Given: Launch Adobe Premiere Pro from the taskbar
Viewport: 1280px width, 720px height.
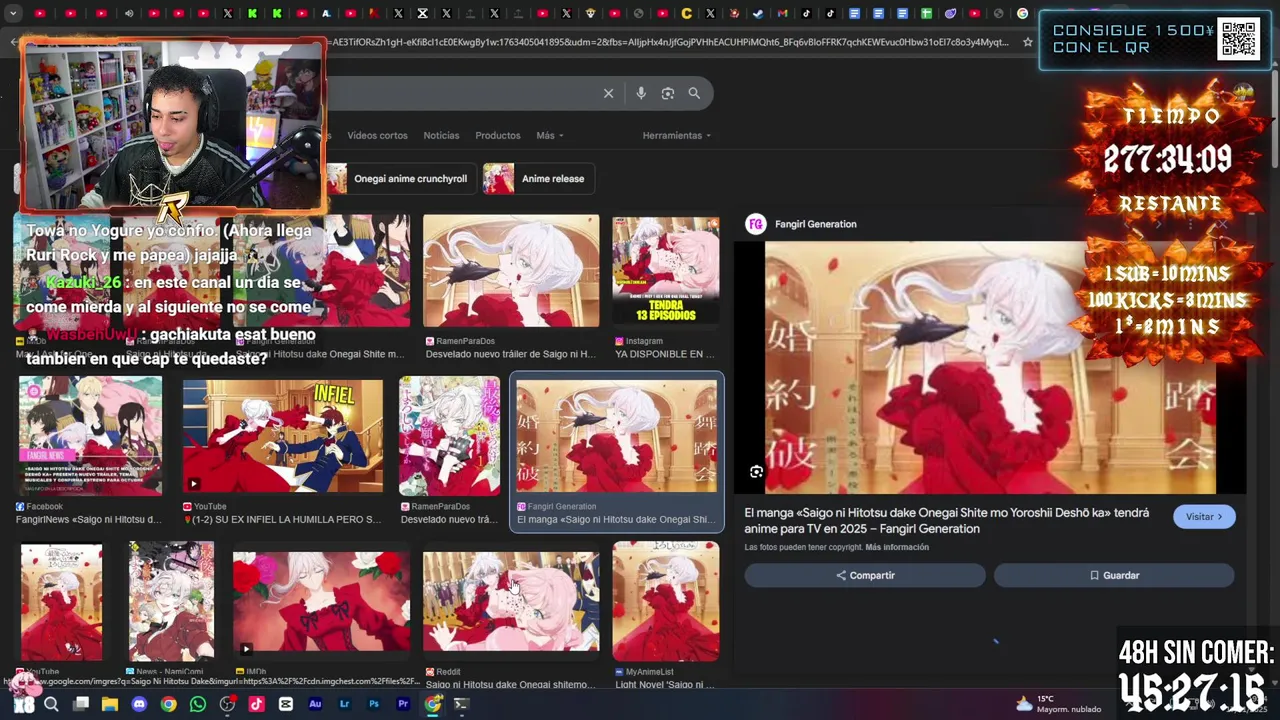Looking at the screenshot, I should click(x=403, y=704).
